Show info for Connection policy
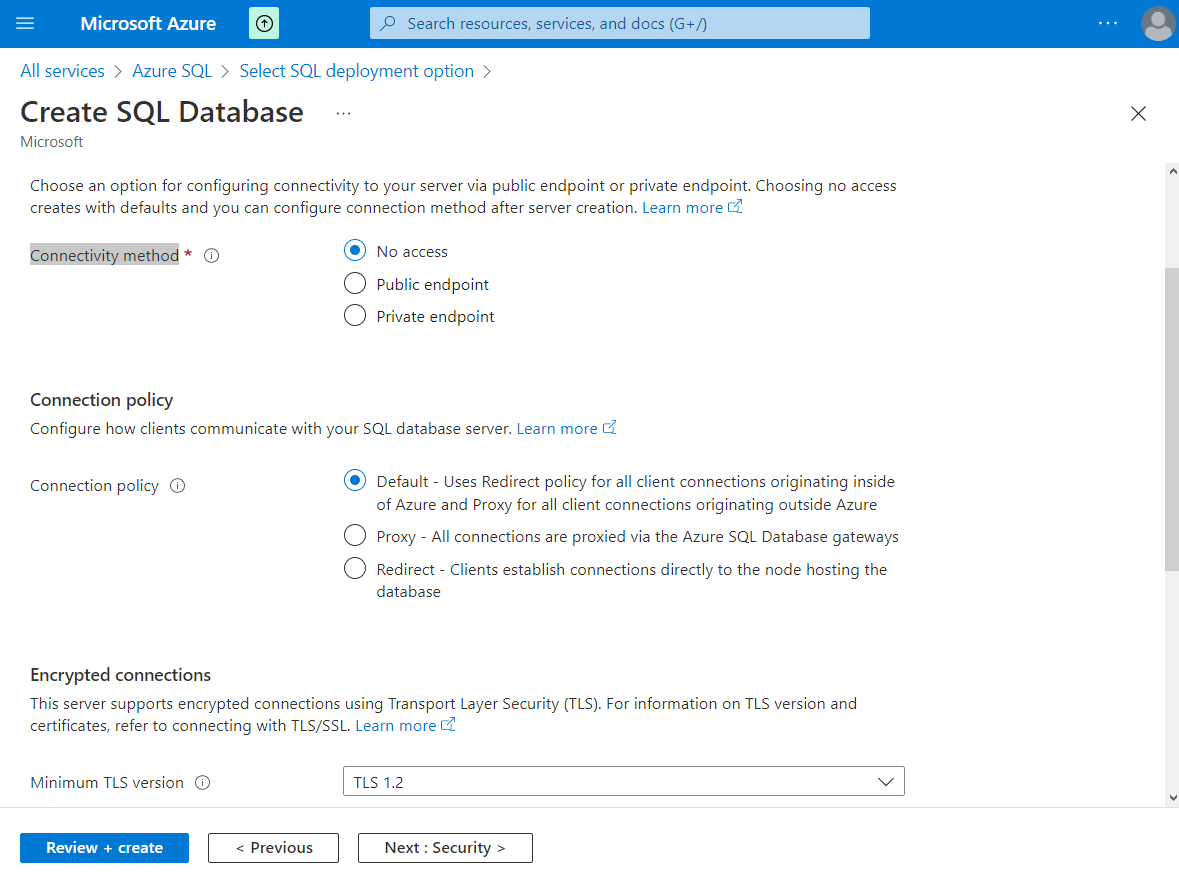1179x879 pixels. (x=177, y=486)
